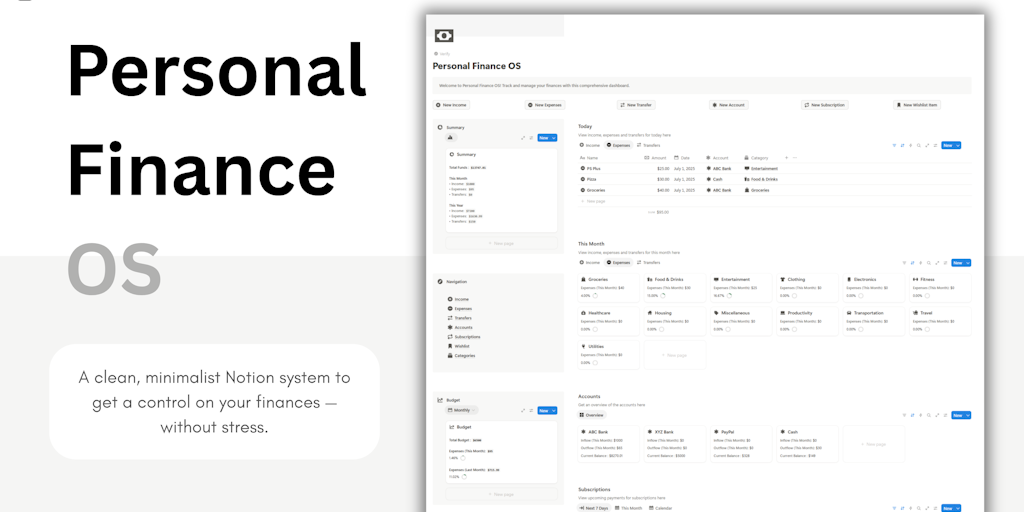Click Groceries bag icon on Groceries card
The height and width of the screenshot is (512, 1024).
(x=584, y=280)
